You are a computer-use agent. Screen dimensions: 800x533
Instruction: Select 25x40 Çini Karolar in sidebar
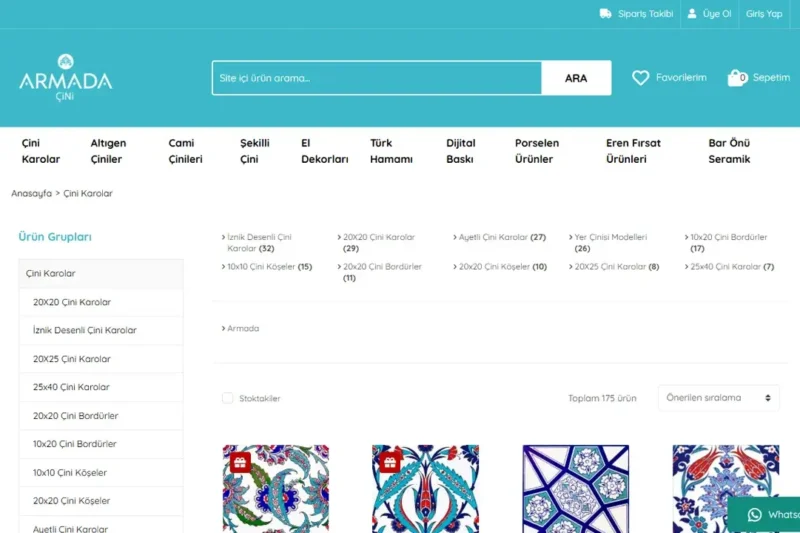101,387
